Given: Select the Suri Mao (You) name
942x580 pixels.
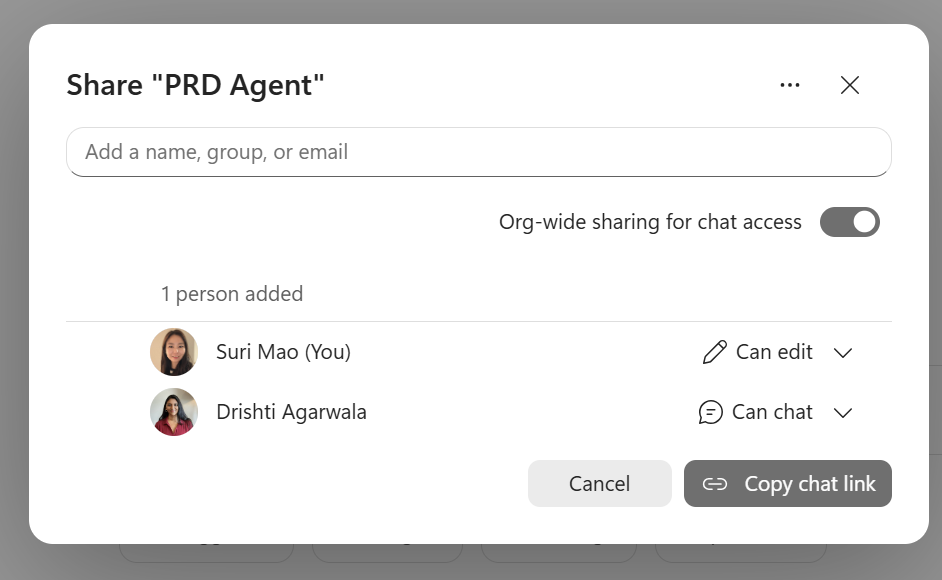Looking at the screenshot, I should pos(284,352).
